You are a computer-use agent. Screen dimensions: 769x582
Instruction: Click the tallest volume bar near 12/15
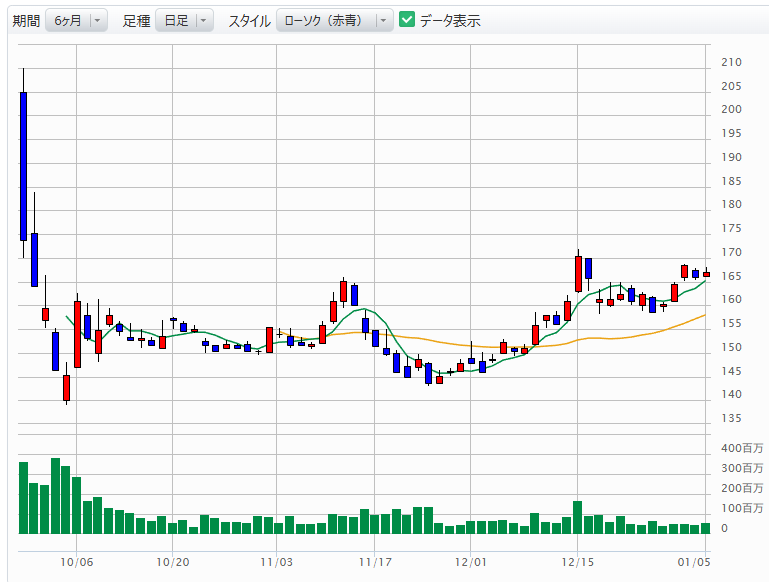pos(577,517)
